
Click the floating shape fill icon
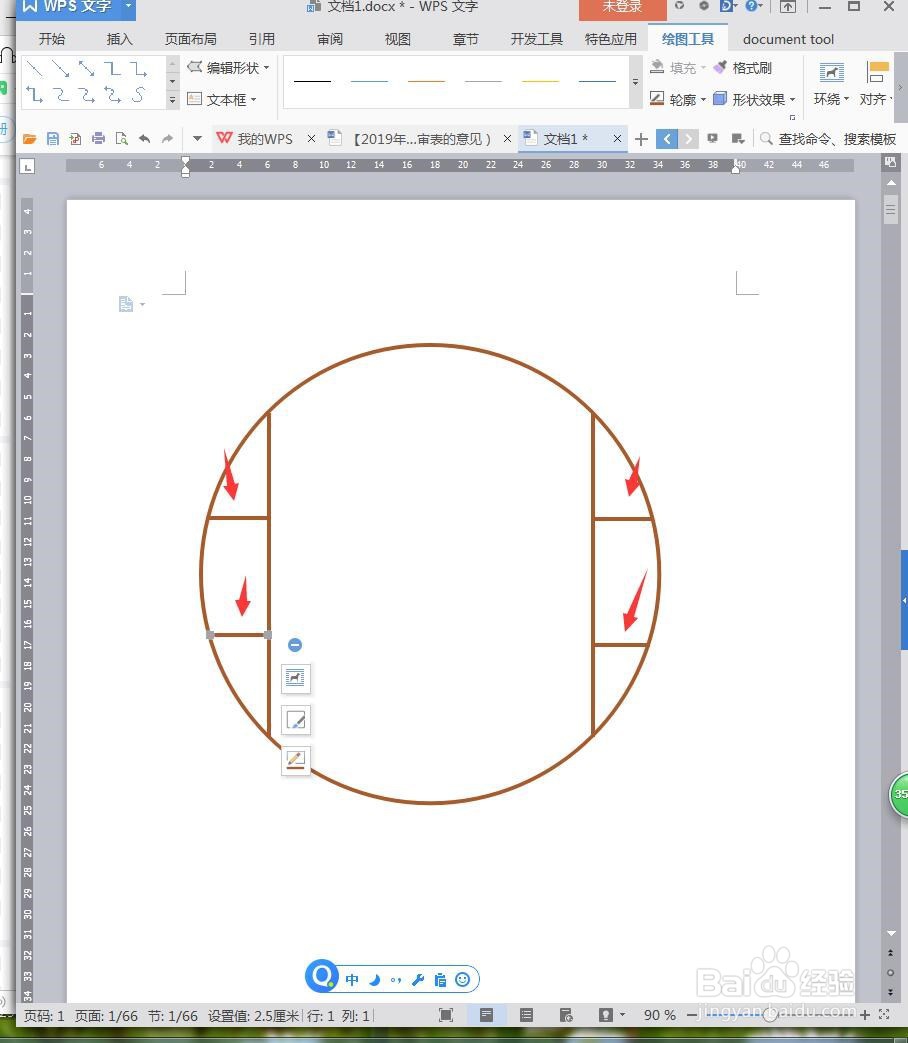[x=295, y=720]
